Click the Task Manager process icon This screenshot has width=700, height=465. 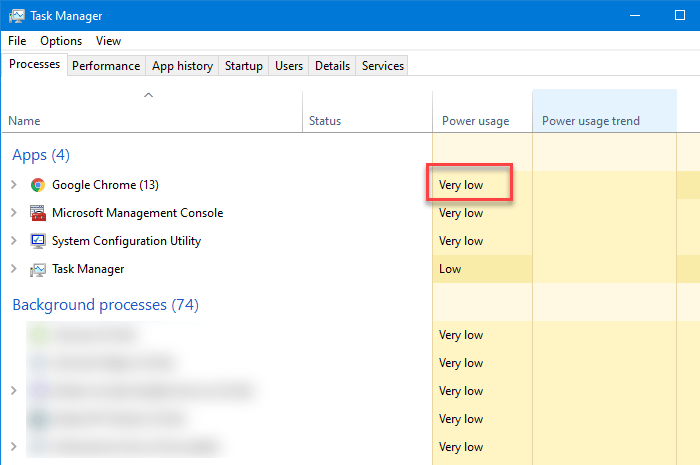(38, 269)
